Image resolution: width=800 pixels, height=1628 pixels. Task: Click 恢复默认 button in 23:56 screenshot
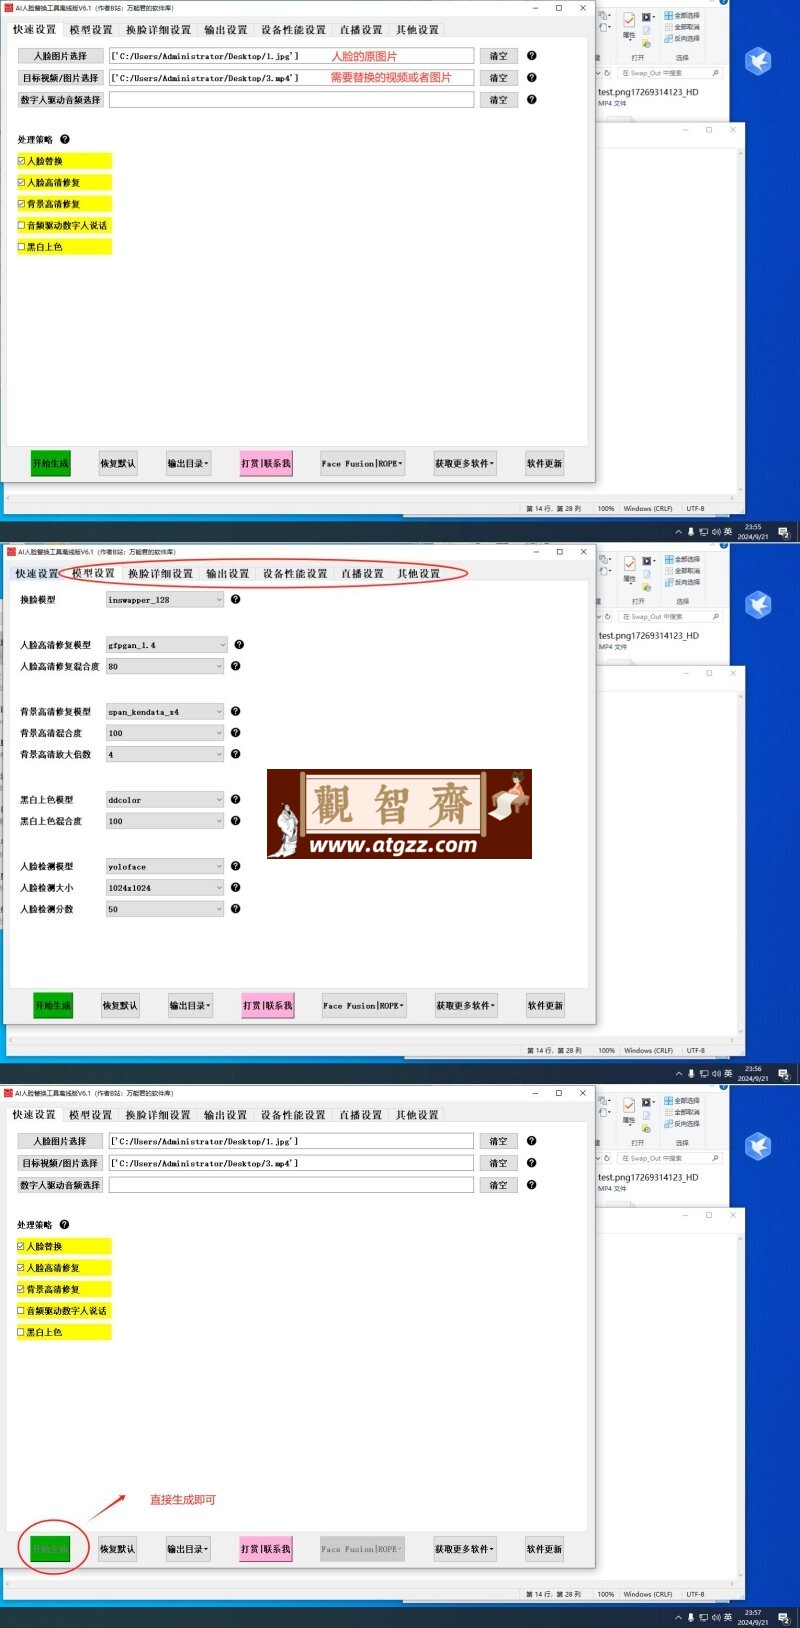[x=120, y=1005]
